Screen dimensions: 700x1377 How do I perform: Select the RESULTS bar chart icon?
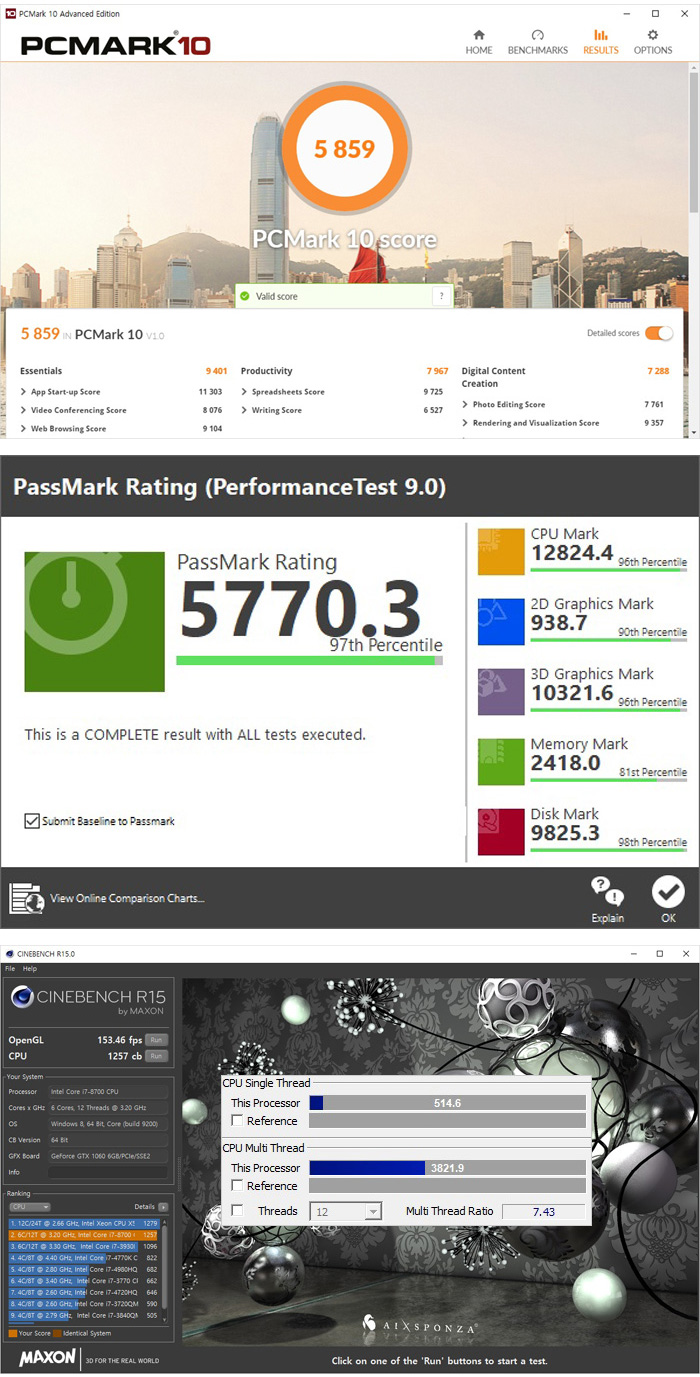point(601,35)
